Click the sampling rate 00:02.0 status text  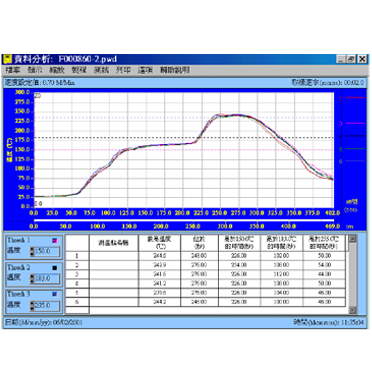coord(353,83)
